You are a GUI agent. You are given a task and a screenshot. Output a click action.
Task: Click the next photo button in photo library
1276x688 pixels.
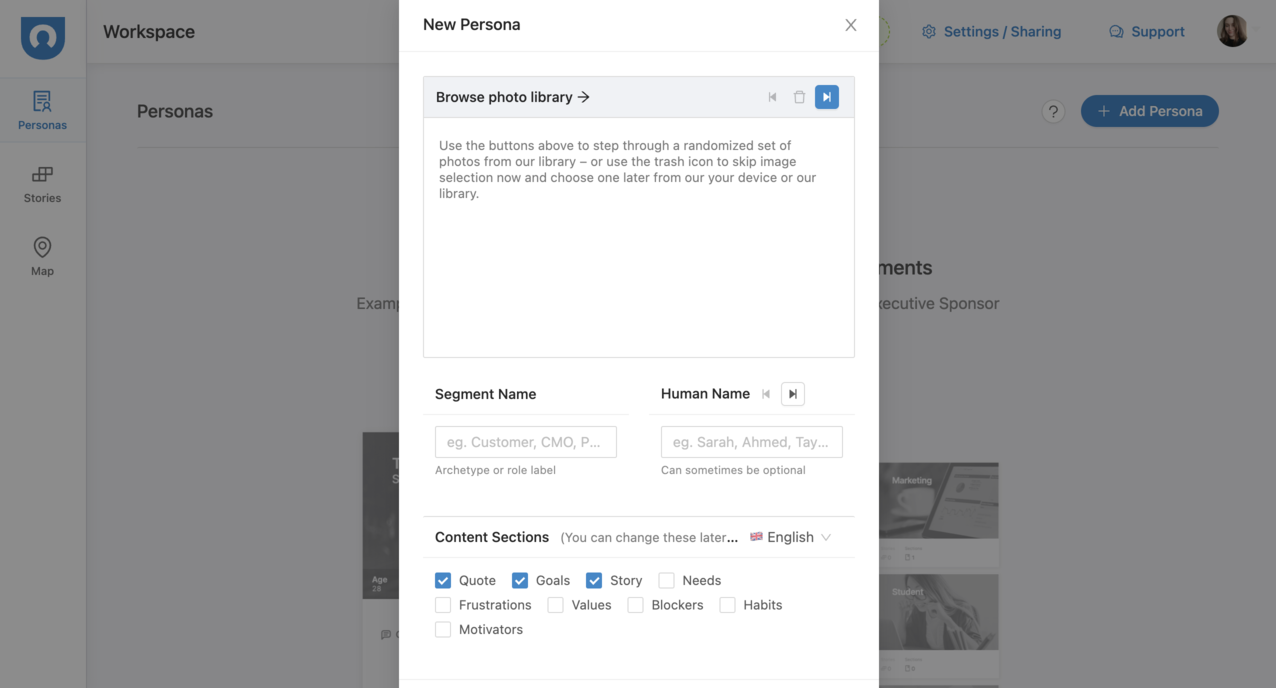826,97
